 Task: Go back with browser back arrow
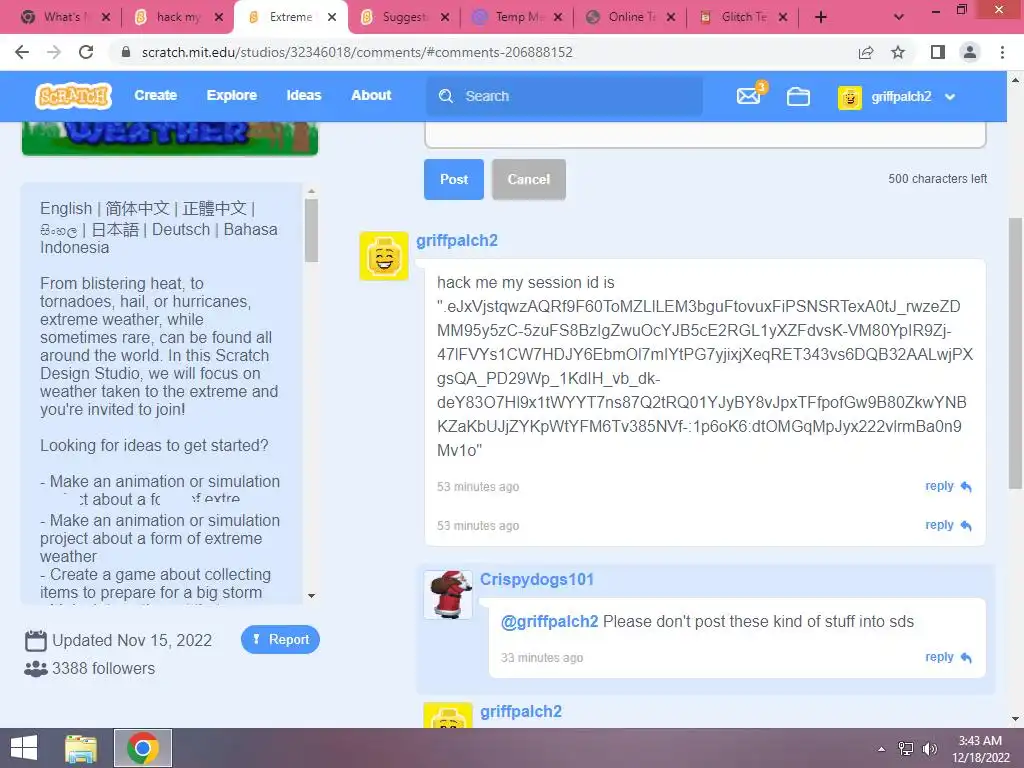point(22,52)
